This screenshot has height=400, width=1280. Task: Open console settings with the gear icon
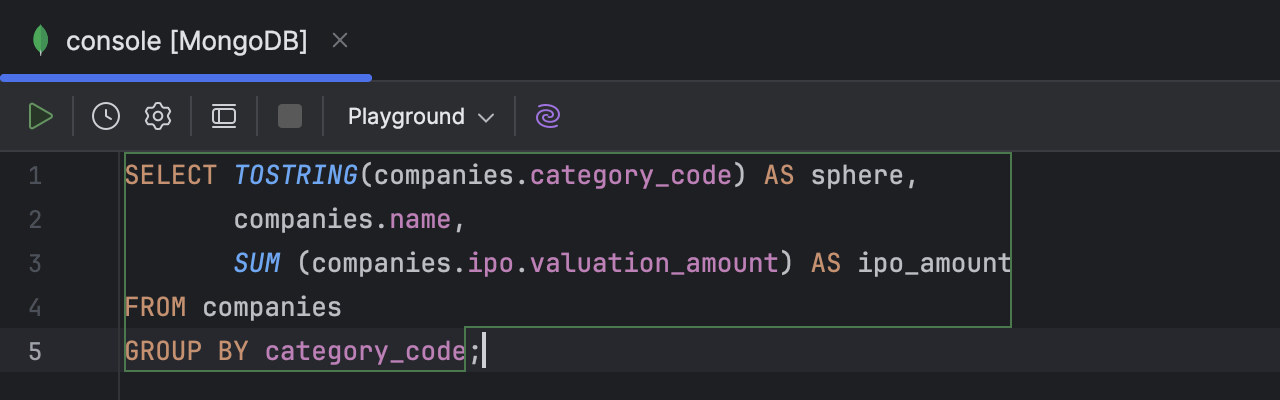[158, 117]
